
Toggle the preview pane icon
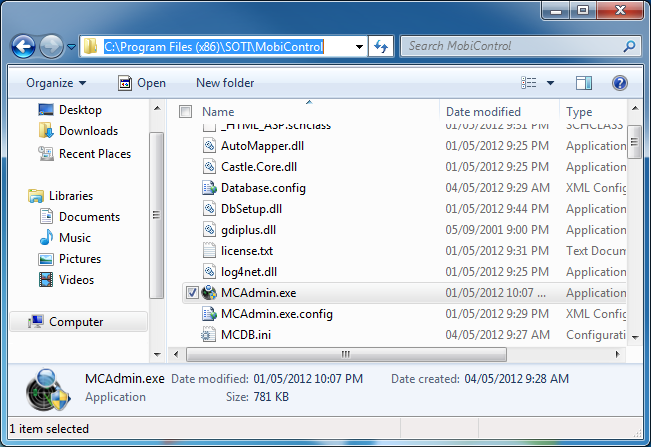(585, 83)
